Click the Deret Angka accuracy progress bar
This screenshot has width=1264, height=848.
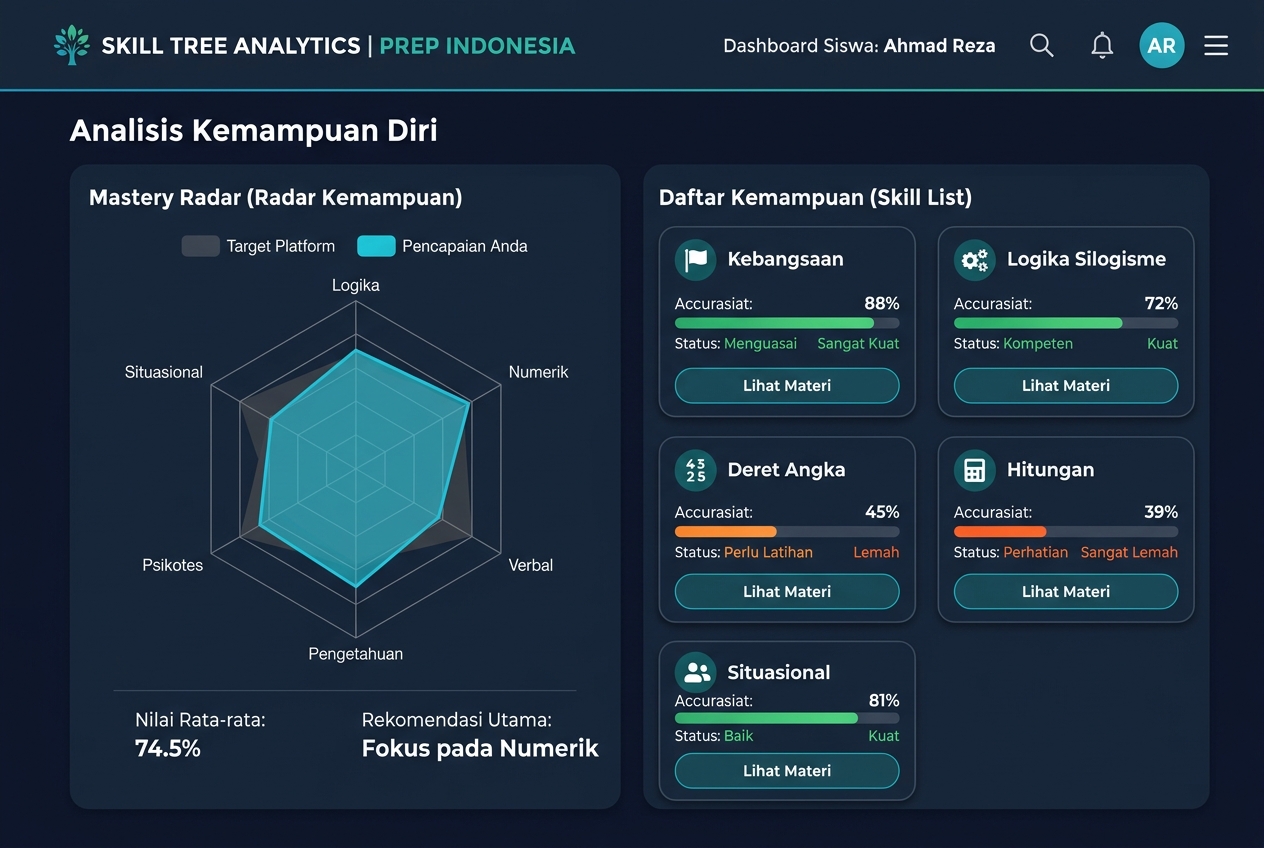pyautogui.click(x=787, y=532)
